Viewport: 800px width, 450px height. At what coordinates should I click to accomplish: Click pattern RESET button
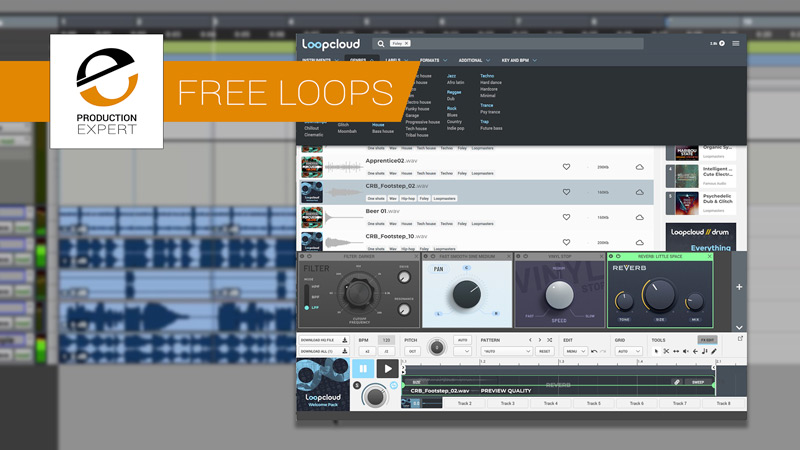pyautogui.click(x=544, y=351)
